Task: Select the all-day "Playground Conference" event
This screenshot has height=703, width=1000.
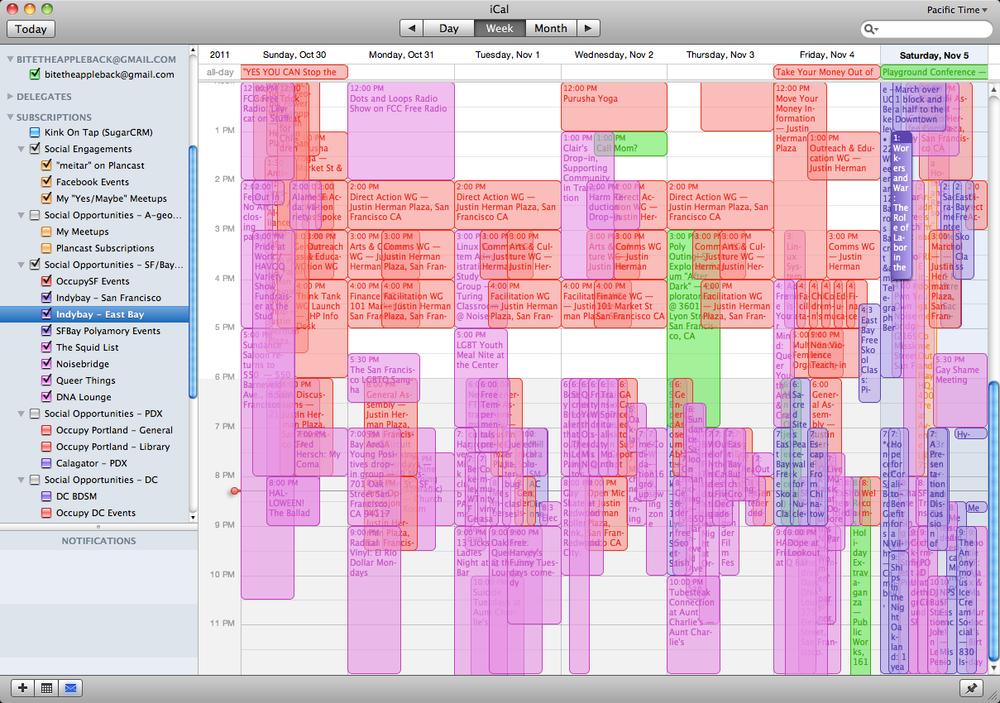Action: (x=934, y=72)
